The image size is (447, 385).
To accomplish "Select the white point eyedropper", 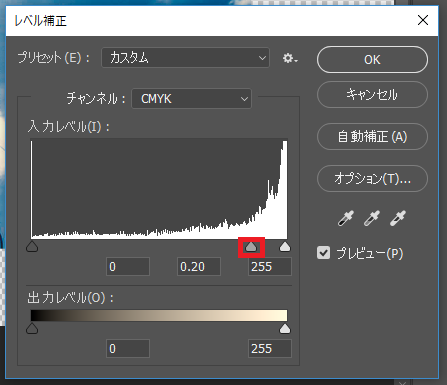I will [x=398, y=218].
